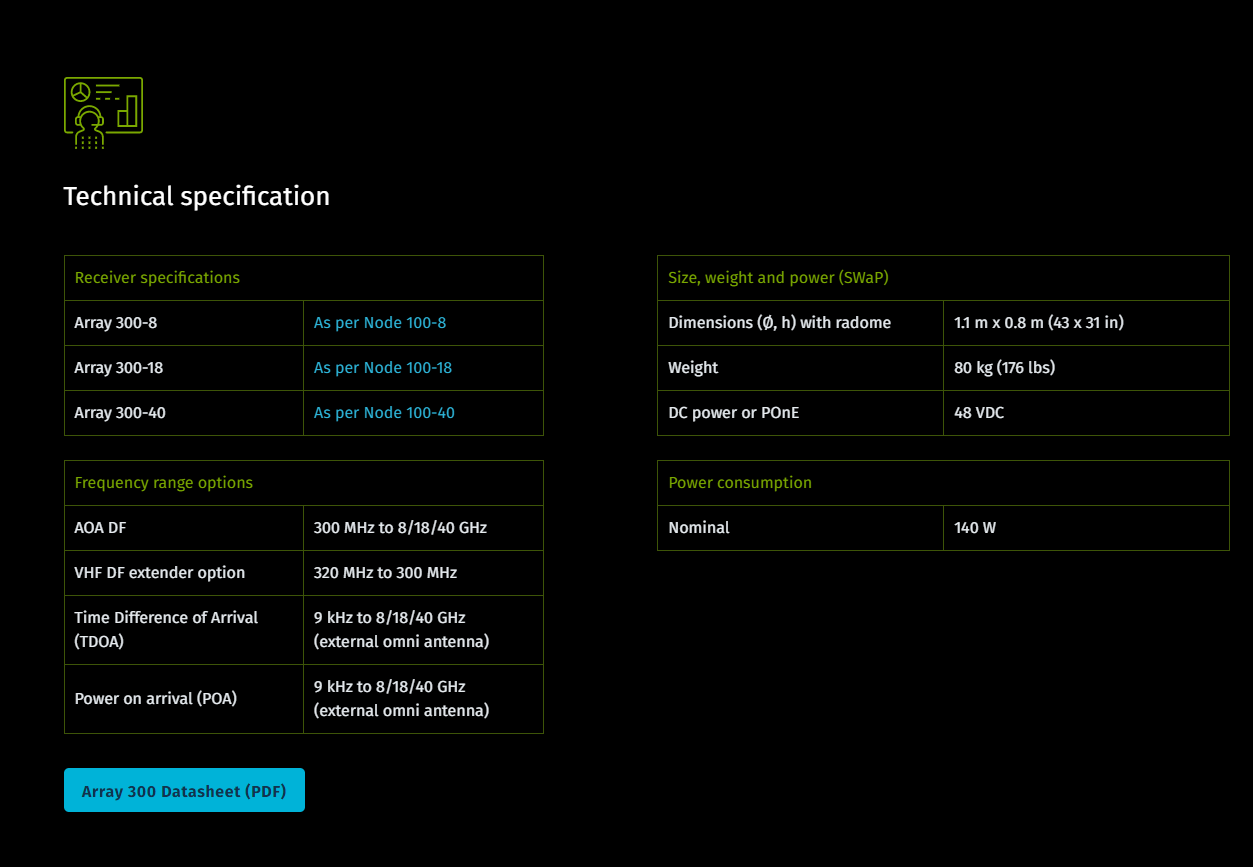Select the Array 300-18 row label
1253x867 pixels.
(119, 368)
